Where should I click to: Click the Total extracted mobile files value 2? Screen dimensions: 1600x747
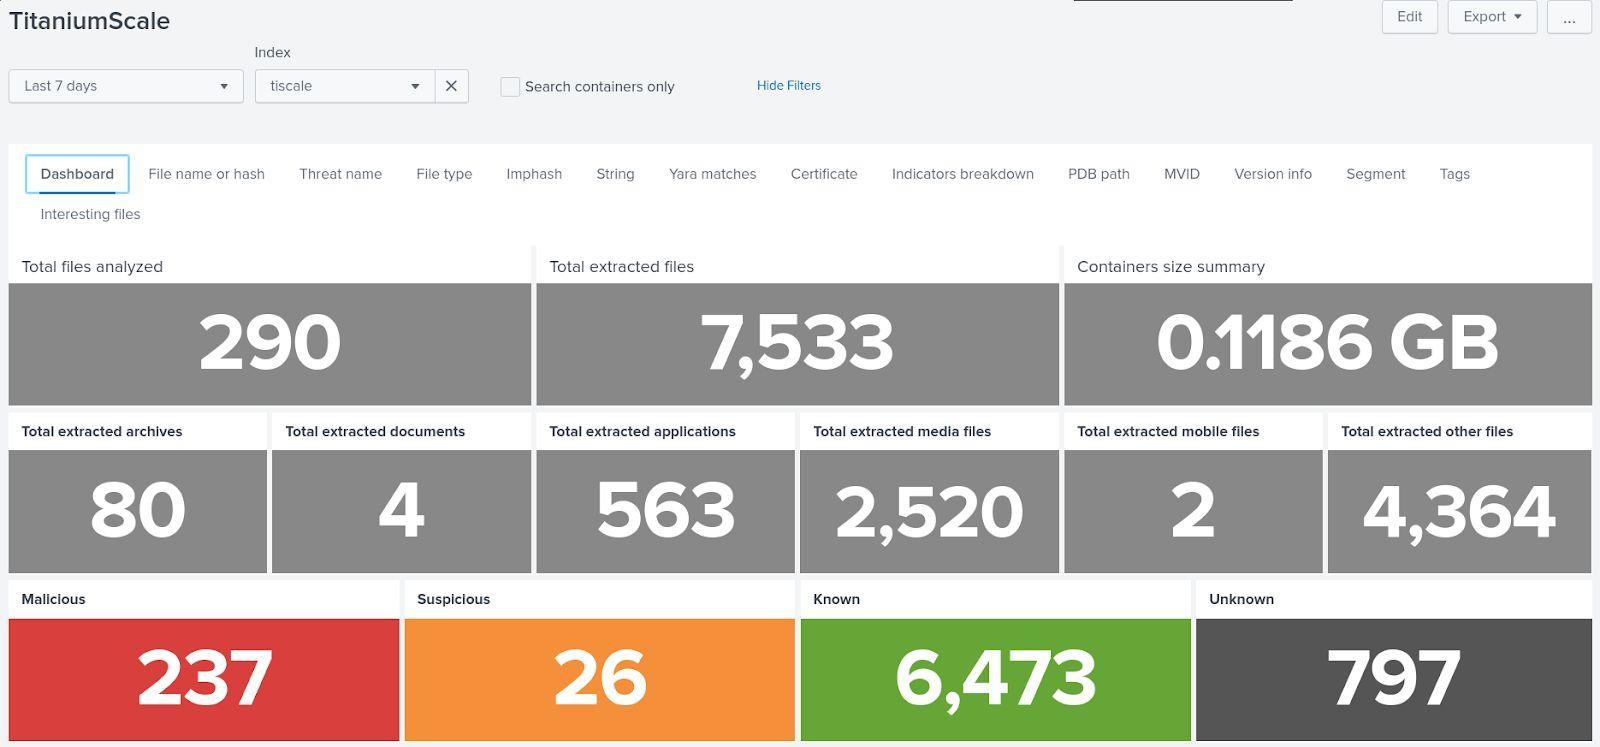click(x=1193, y=510)
